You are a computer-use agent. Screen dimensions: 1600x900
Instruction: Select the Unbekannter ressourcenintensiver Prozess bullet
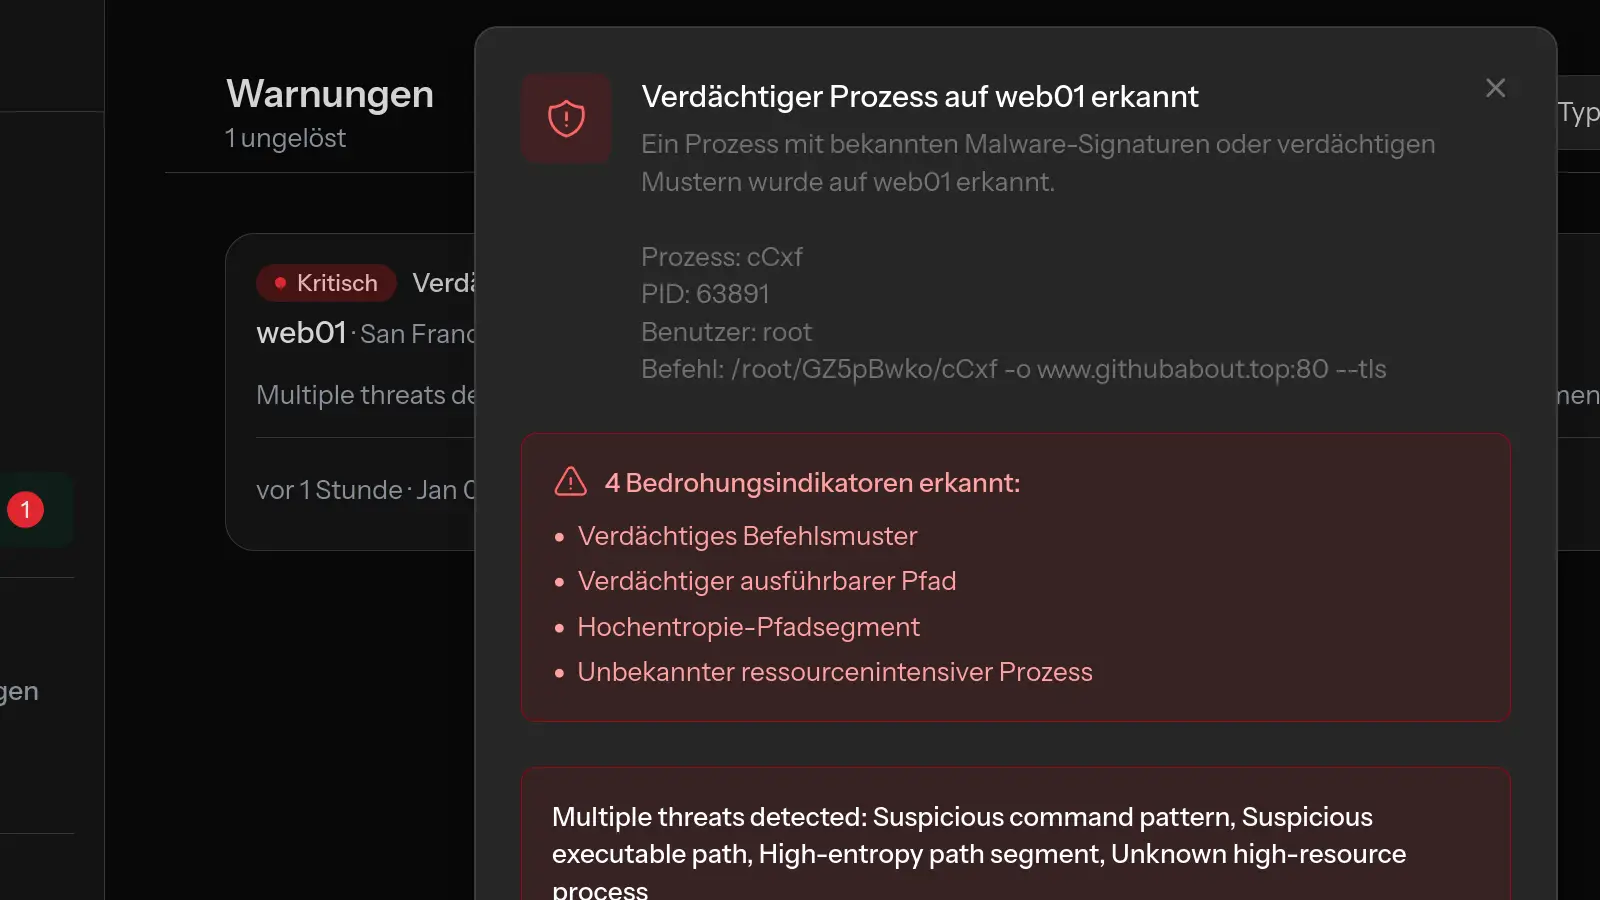point(834,672)
